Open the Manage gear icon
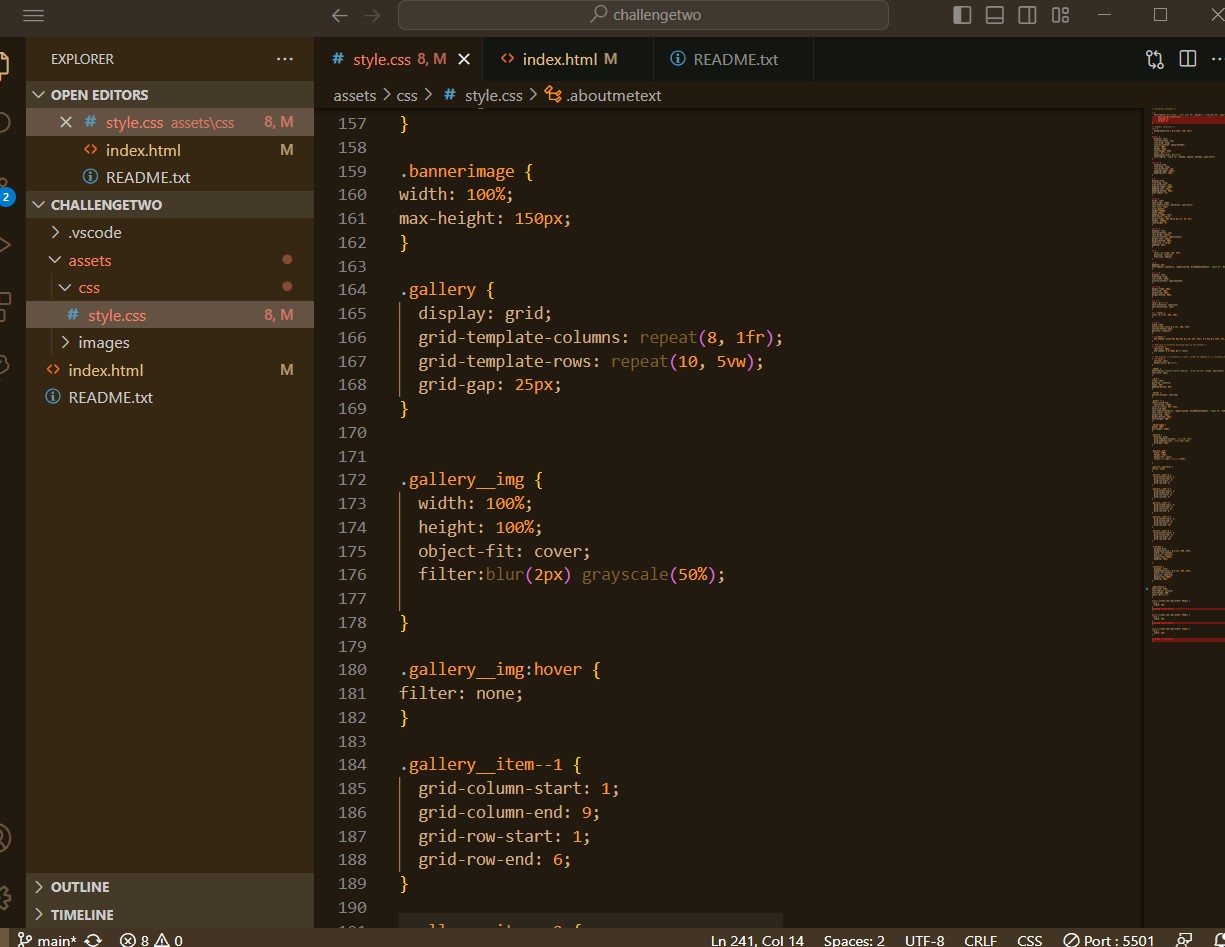This screenshot has height=947, width=1225. pos(4,896)
